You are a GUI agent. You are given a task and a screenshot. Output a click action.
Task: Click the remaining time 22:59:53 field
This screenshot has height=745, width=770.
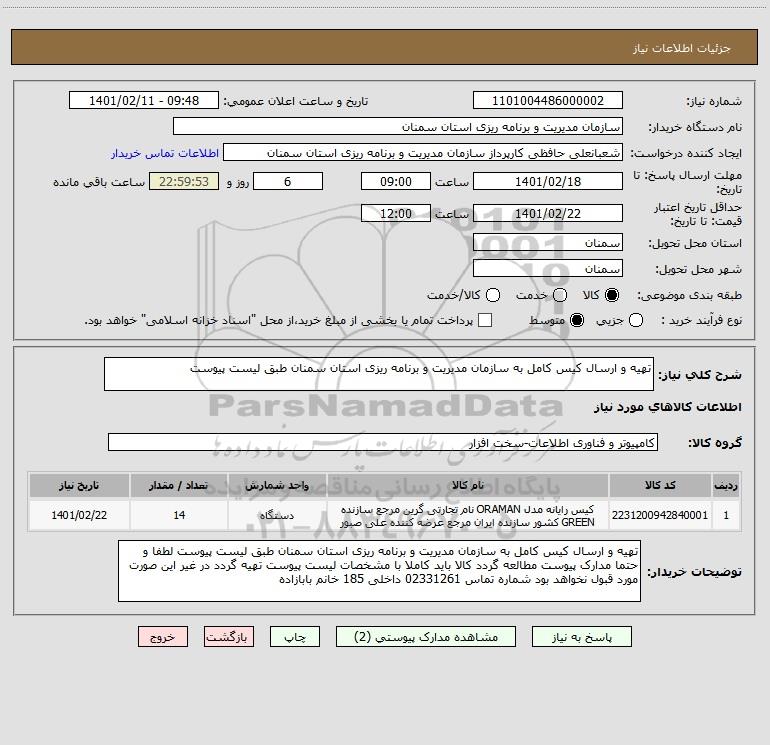click(x=184, y=181)
